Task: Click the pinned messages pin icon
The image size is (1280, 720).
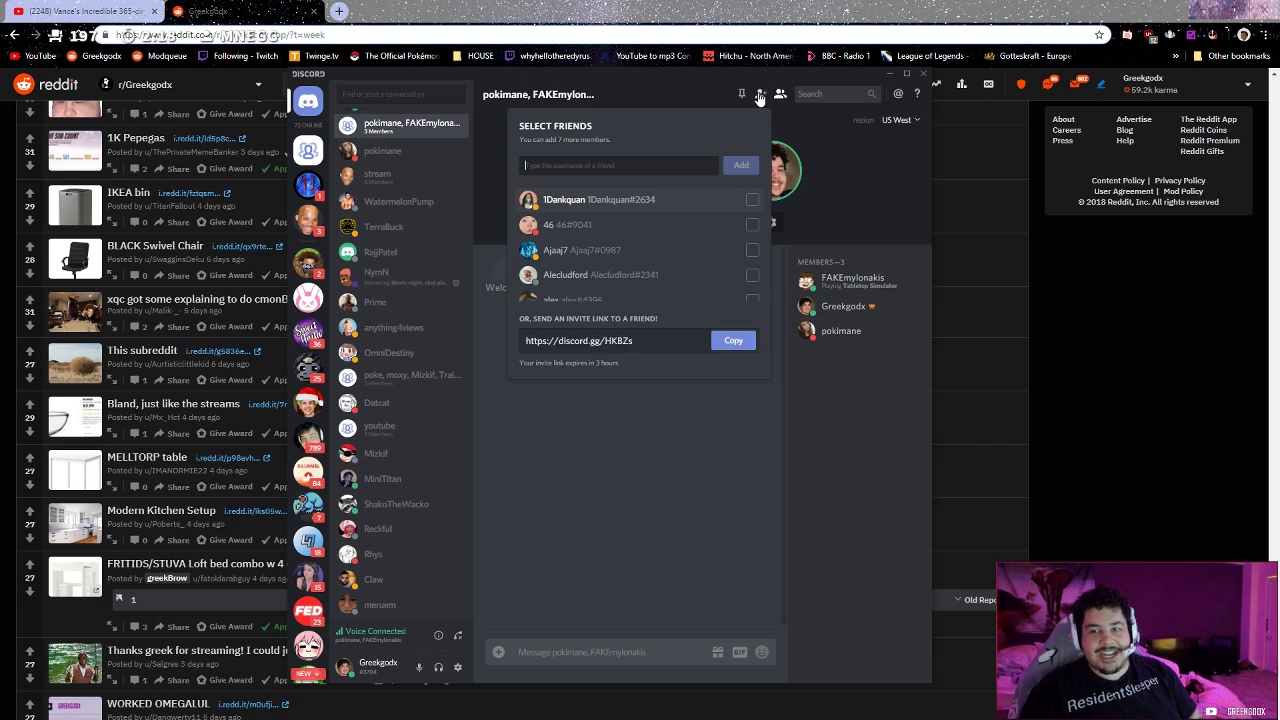Action: point(741,94)
